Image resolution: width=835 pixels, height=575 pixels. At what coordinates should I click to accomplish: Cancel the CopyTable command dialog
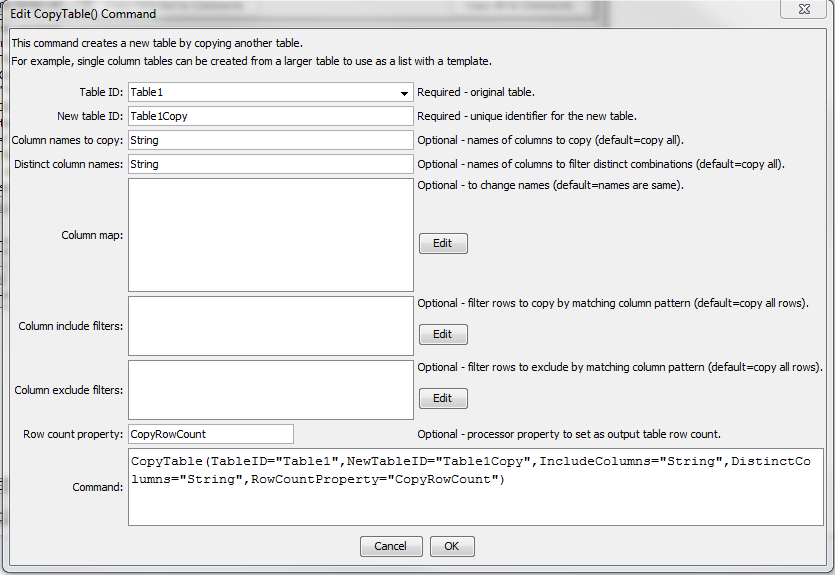[391, 546]
